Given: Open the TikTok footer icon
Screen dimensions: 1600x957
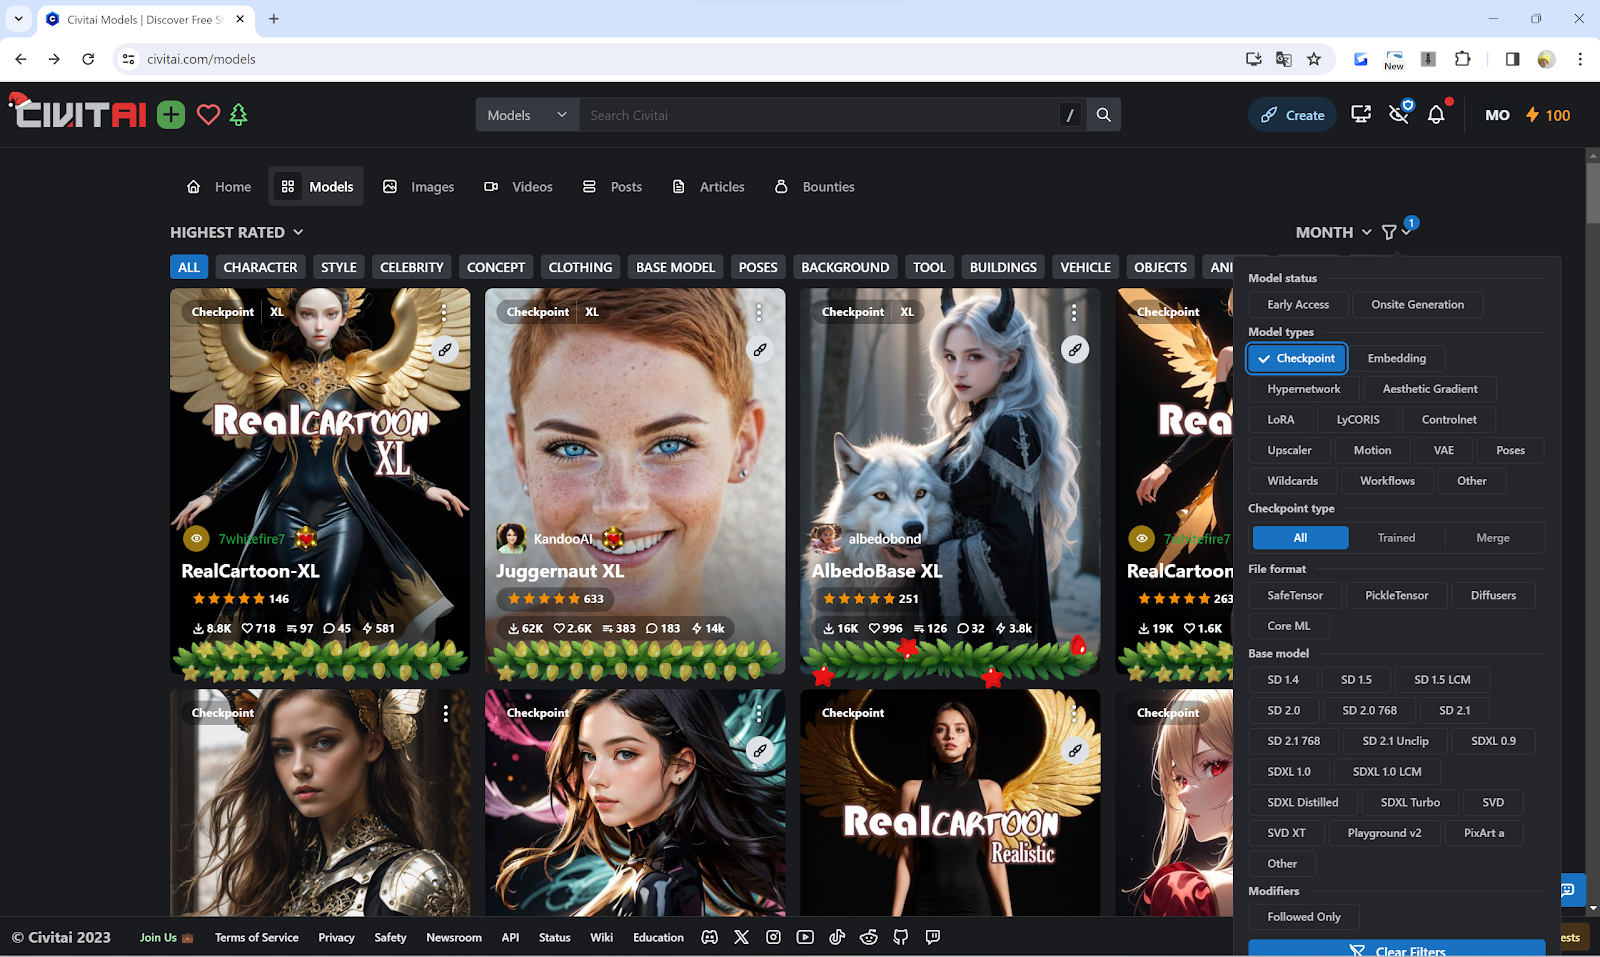Looking at the screenshot, I should coord(837,937).
